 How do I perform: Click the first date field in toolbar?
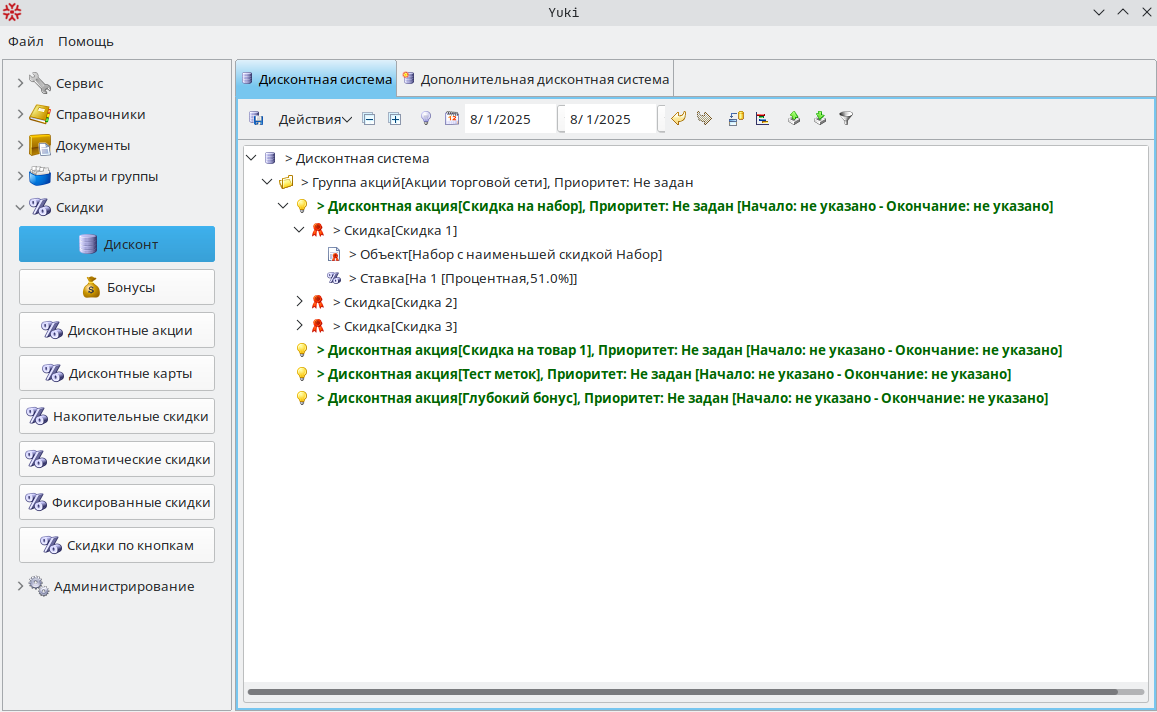tap(510, 119)
